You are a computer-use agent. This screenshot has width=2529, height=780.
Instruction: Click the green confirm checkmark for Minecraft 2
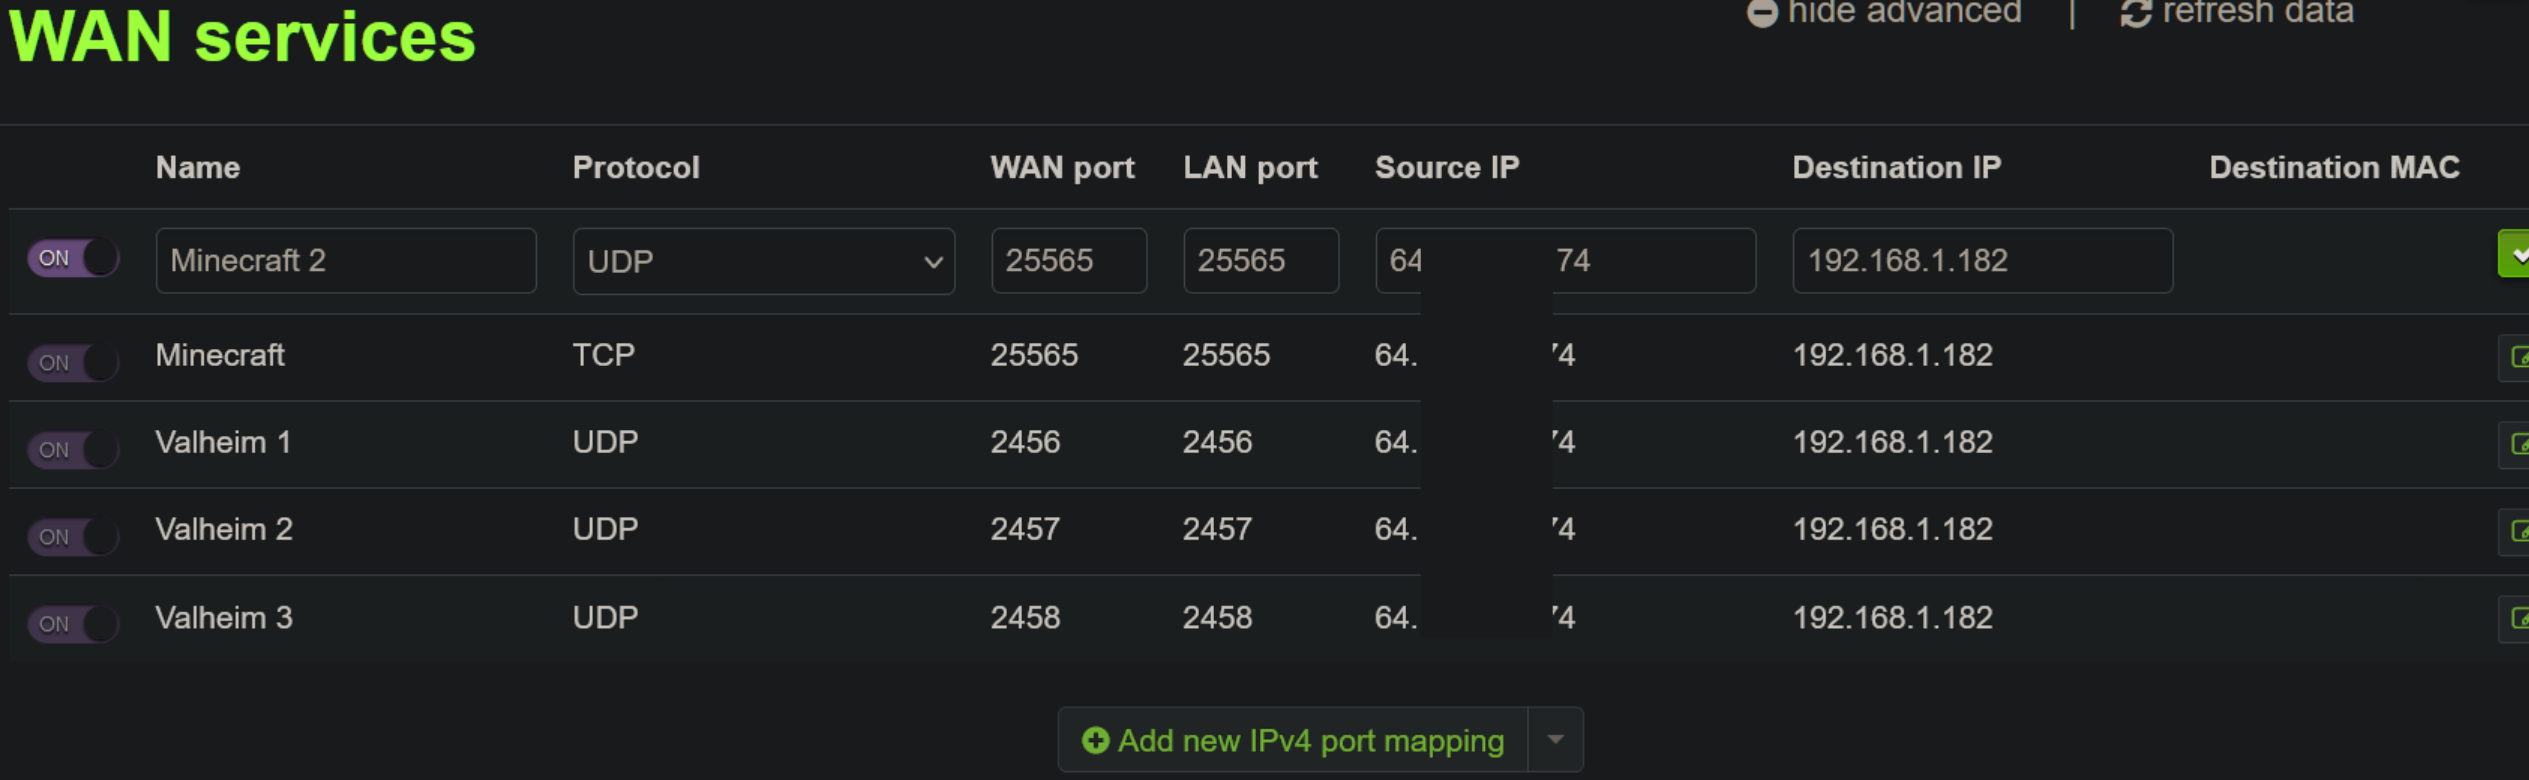pos(2514,254)
